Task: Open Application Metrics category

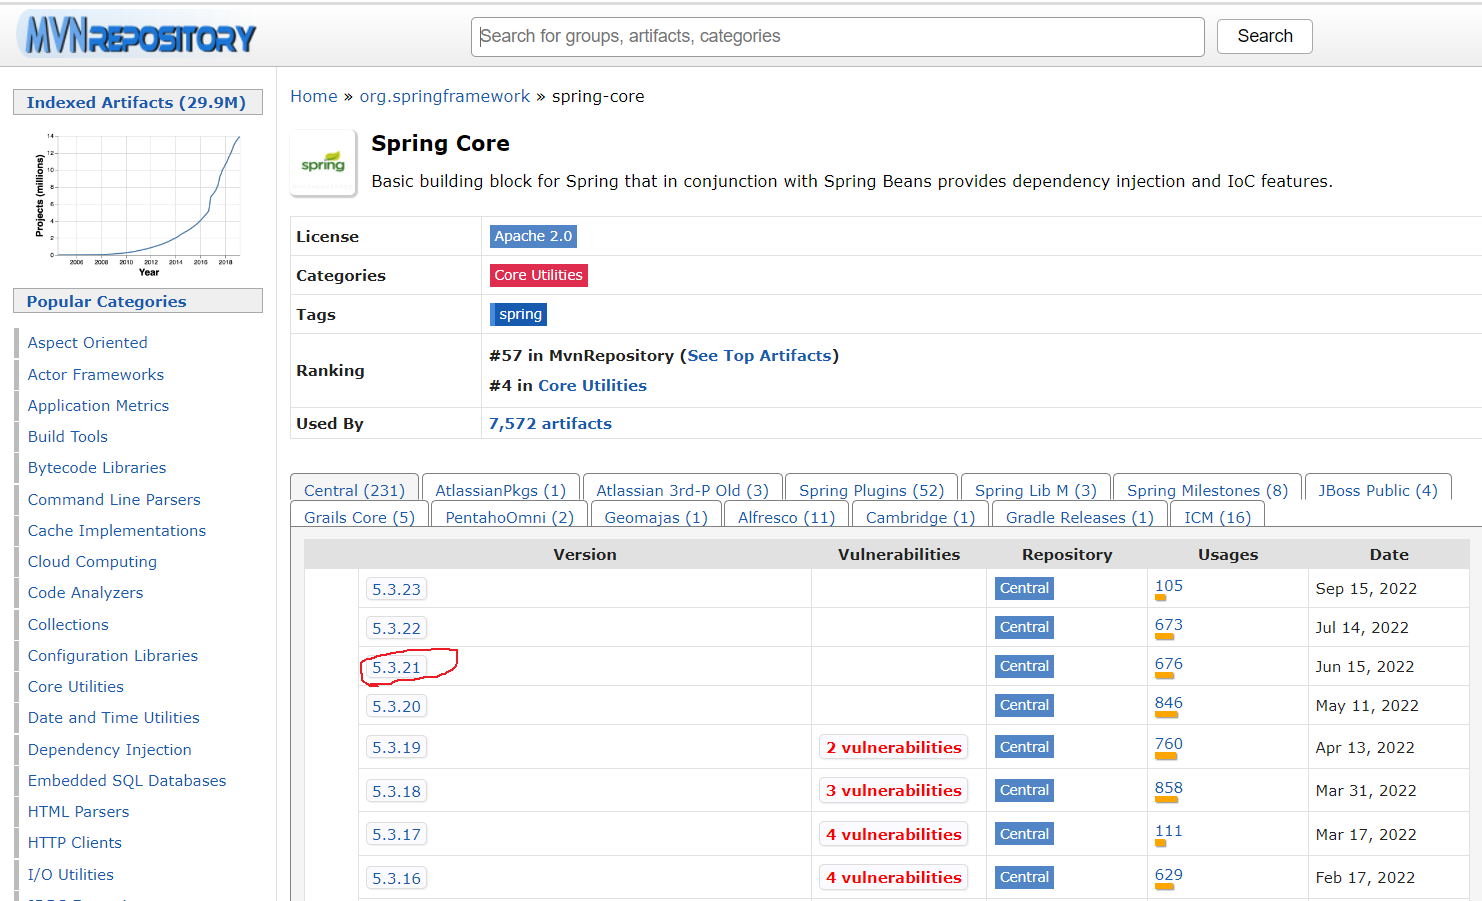Action: [x=98, y=405]
